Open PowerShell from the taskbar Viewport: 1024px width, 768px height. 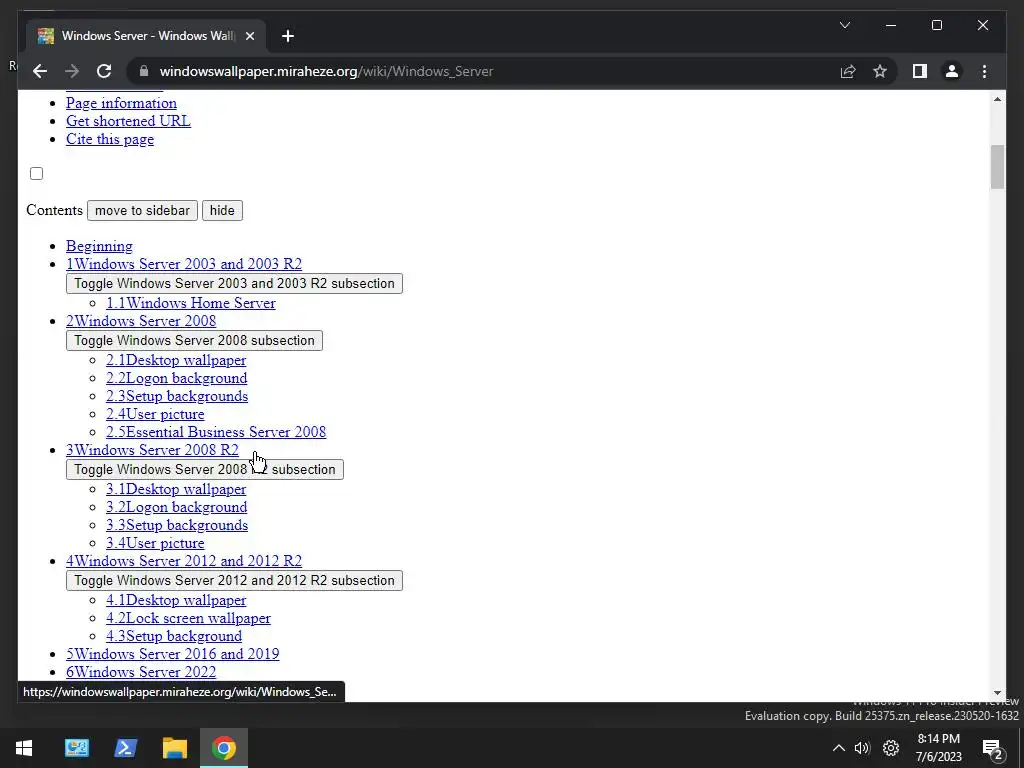click(x=125, y=748)
